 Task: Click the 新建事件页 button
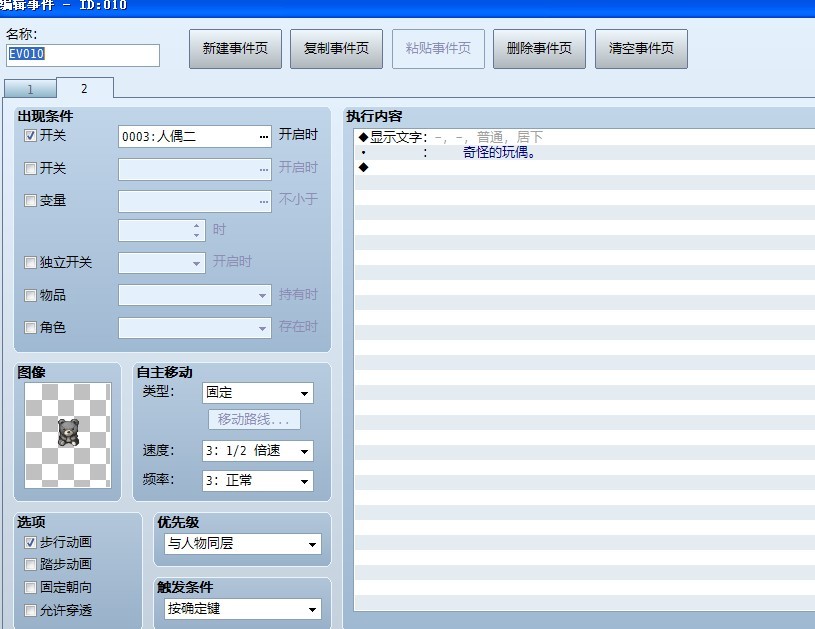[x=235, y=49]
